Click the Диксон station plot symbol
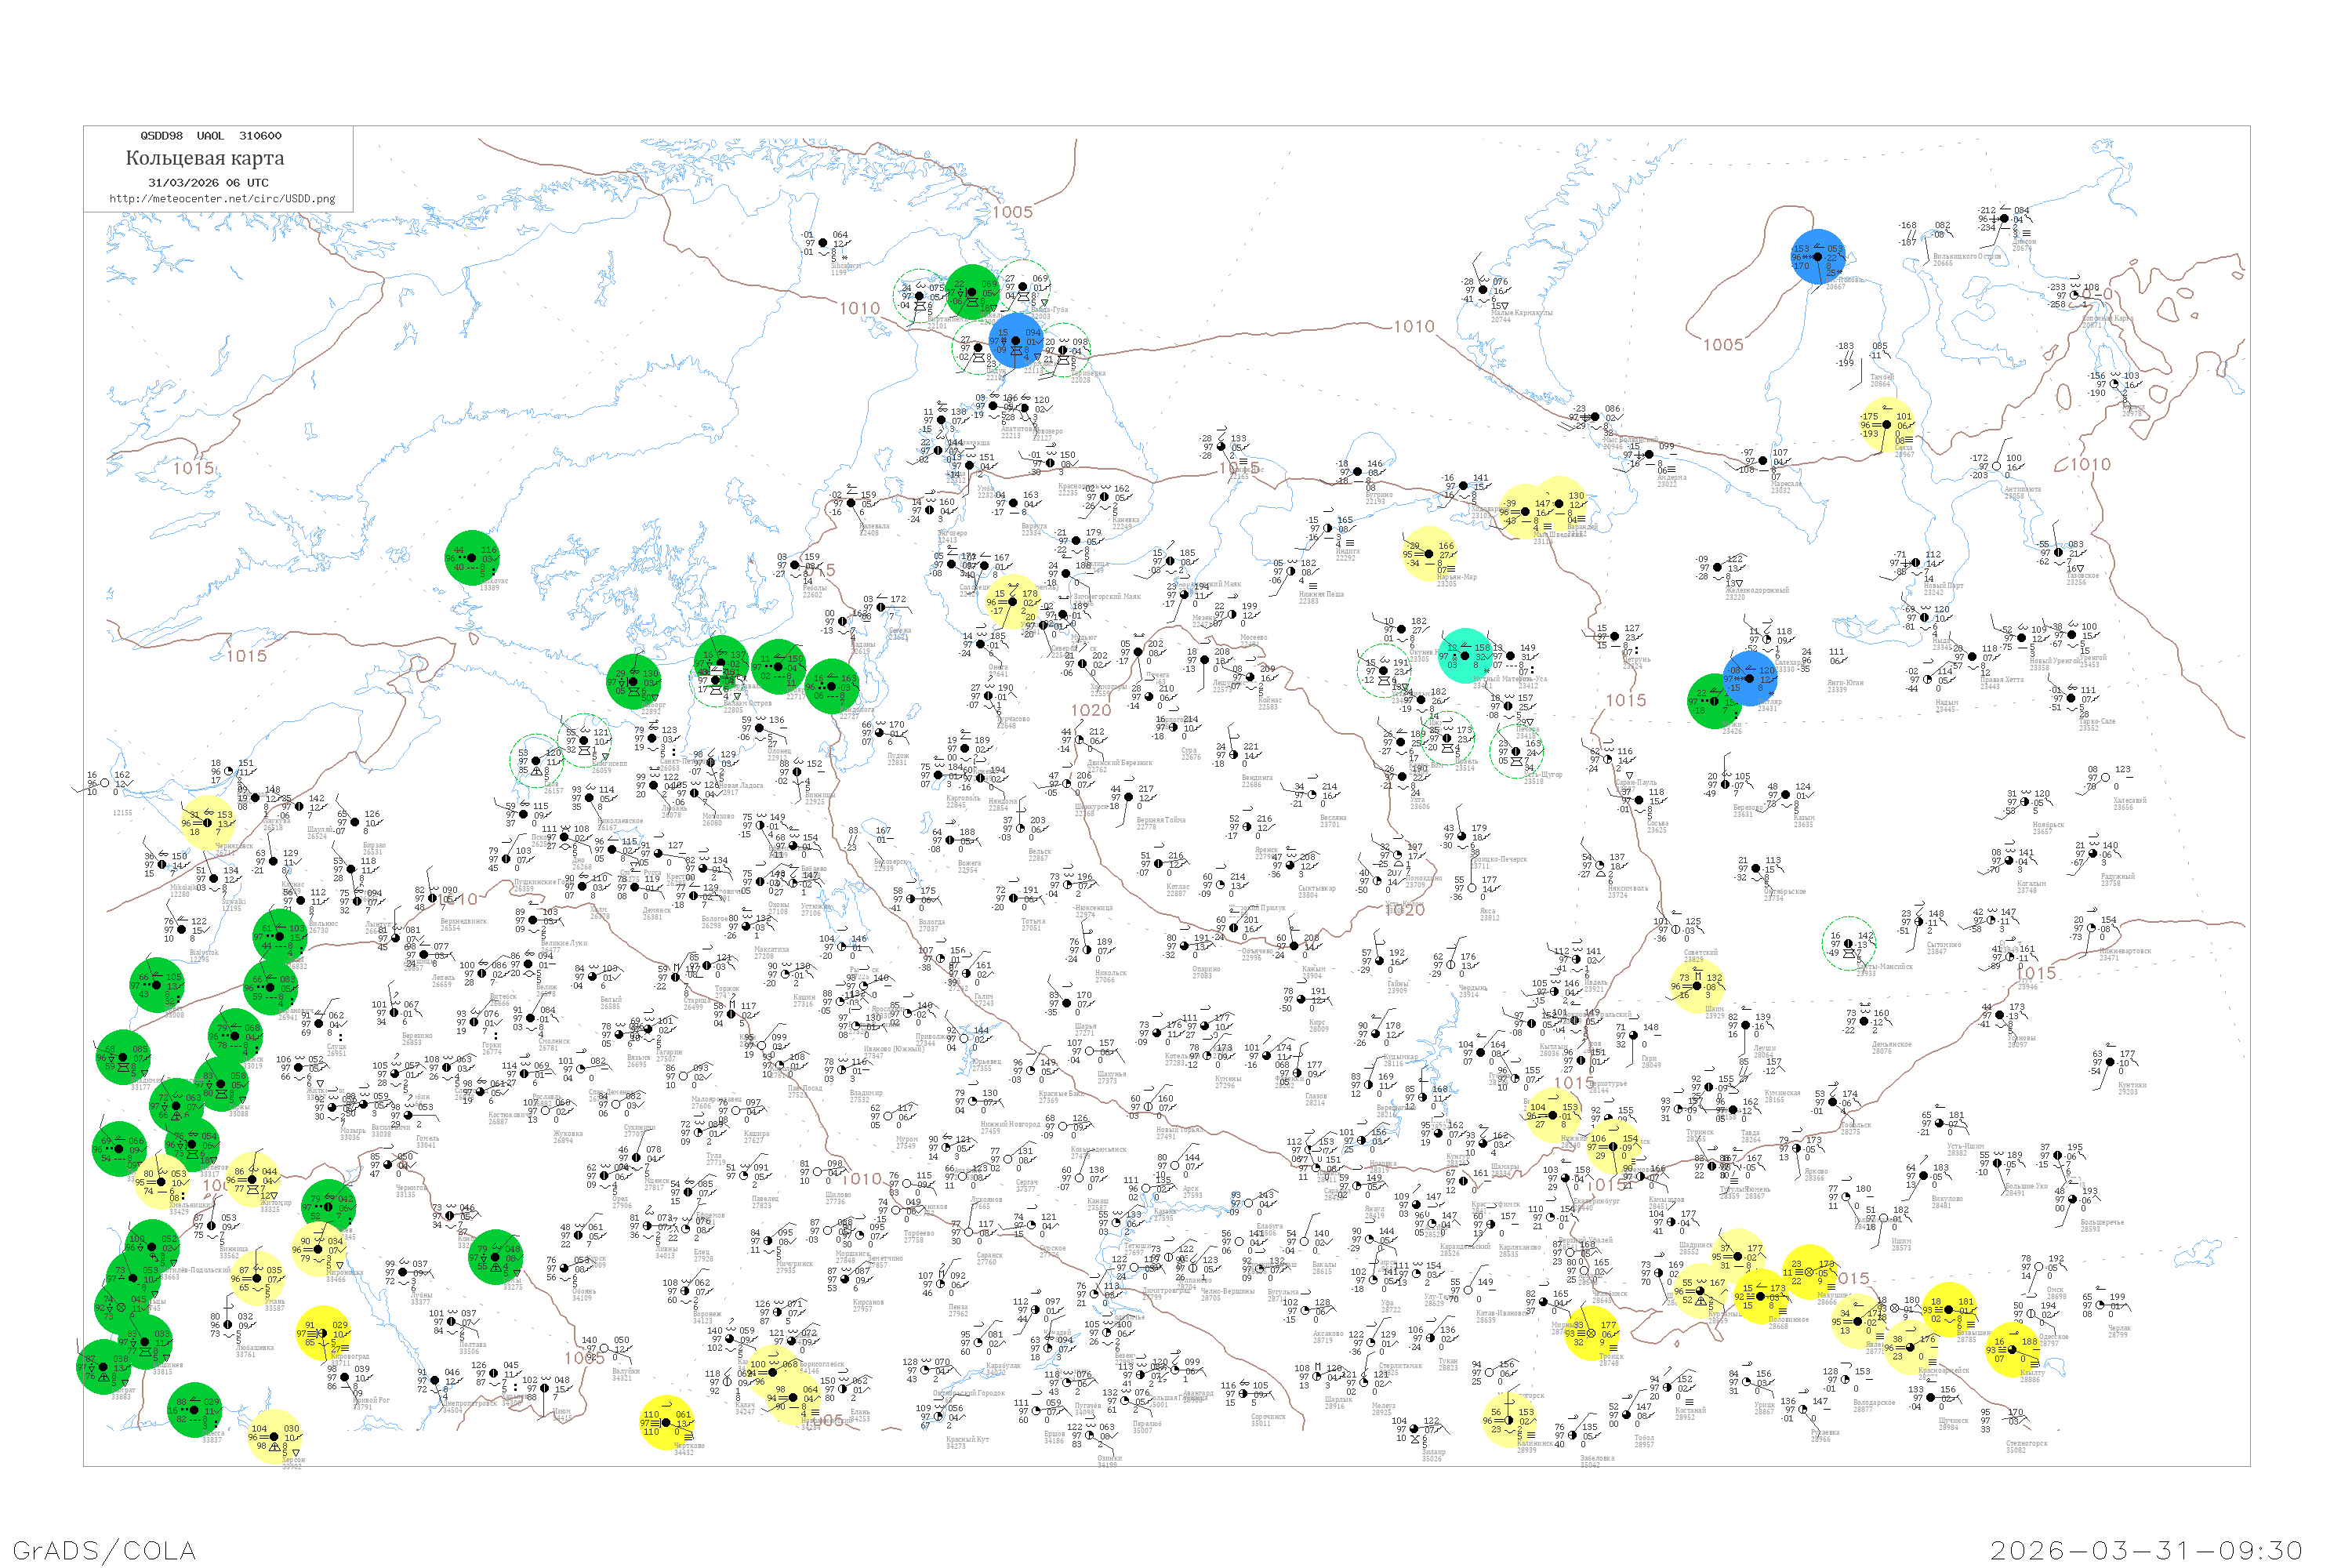Image resolution: width=2352 pixels, height=1568 pixels. [x=2005, y=218]
